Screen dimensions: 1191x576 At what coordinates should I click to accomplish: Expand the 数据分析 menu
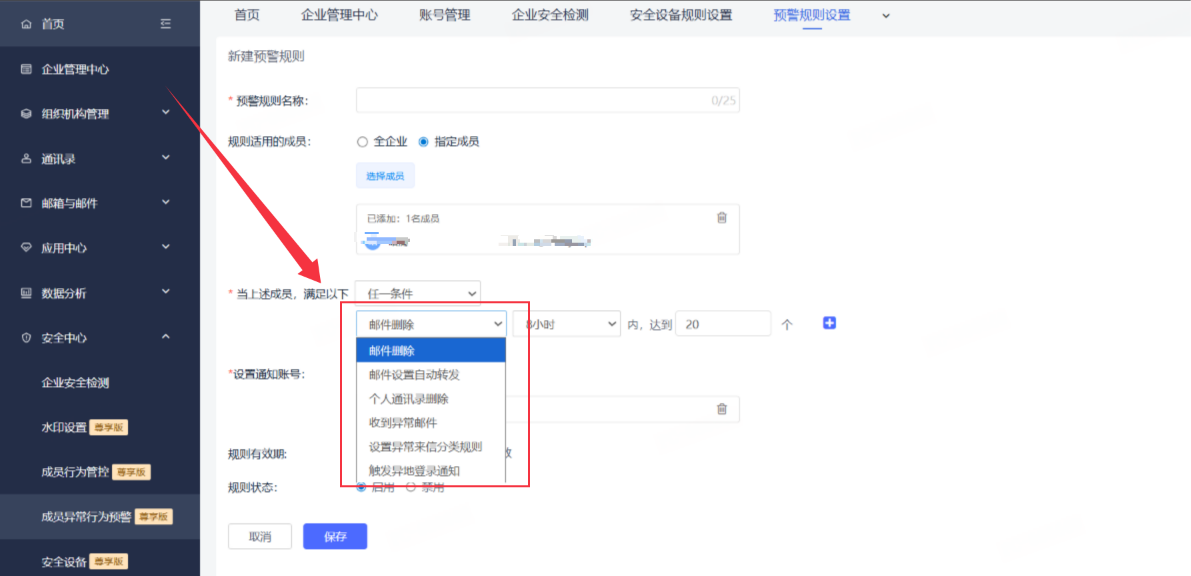pos(166,293)
